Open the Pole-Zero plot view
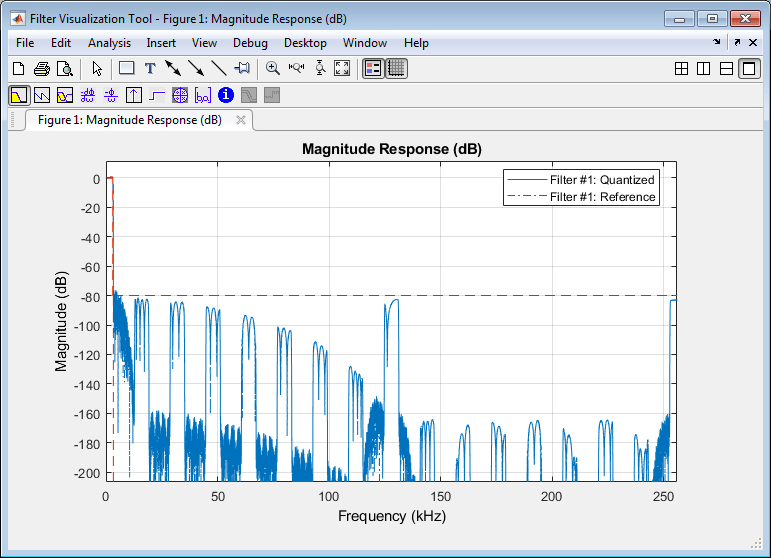 tap(180, 96)
